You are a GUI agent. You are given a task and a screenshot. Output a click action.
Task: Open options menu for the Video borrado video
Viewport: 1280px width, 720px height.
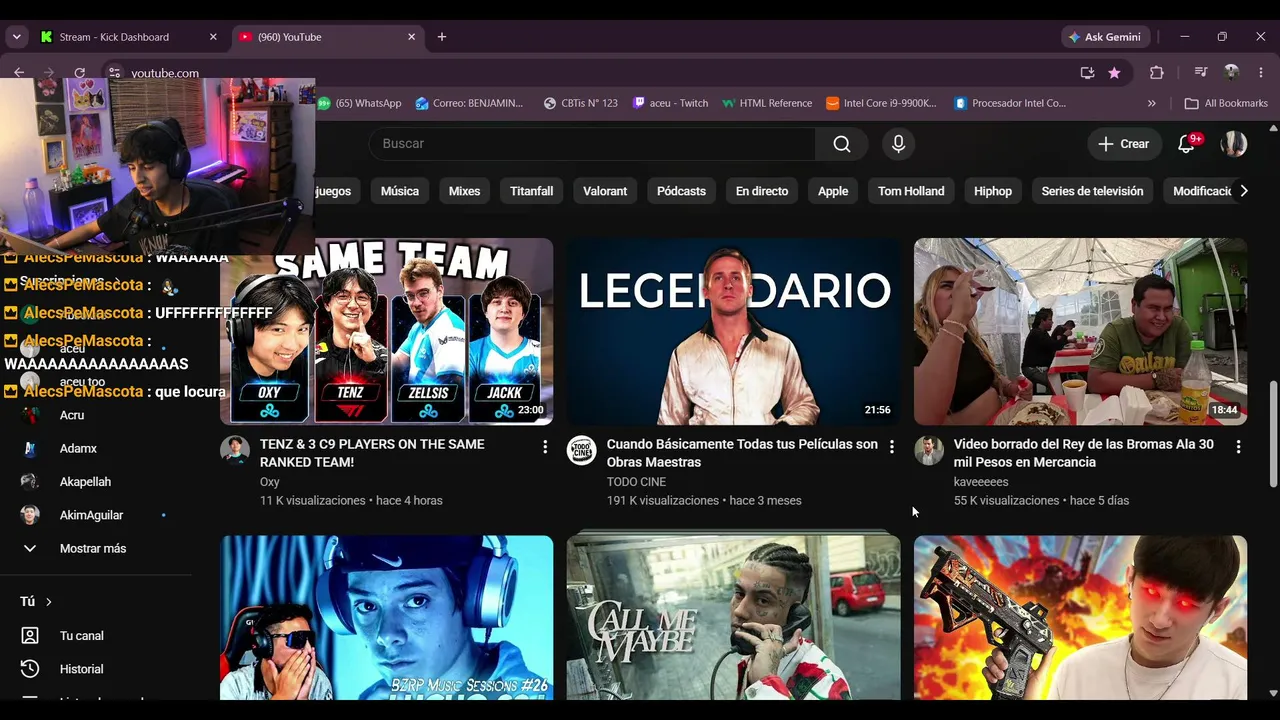[x=1239, y=447]
